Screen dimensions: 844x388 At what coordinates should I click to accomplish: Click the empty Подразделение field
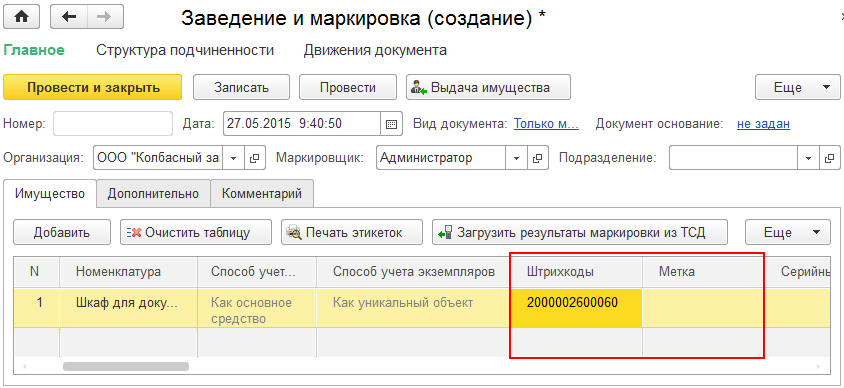click(x=733, y=158)
